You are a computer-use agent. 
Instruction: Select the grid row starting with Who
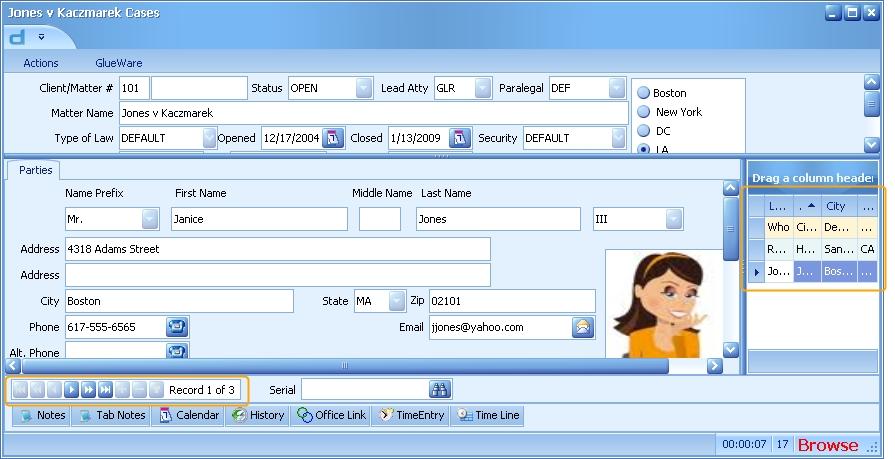813,227
